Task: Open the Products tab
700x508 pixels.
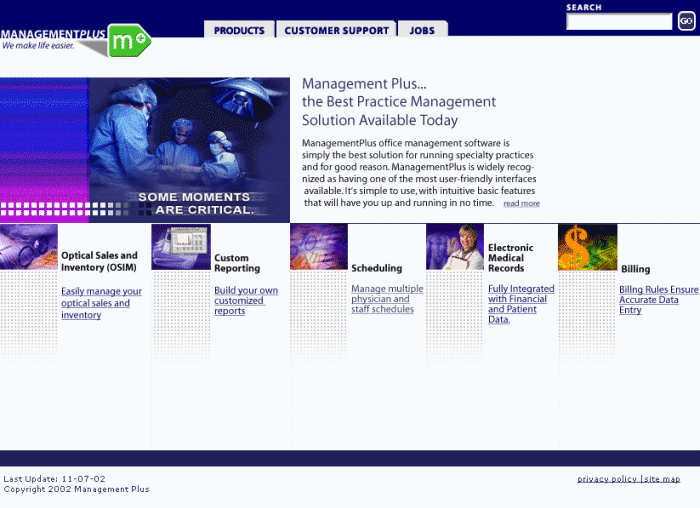Action: point(239,29)
